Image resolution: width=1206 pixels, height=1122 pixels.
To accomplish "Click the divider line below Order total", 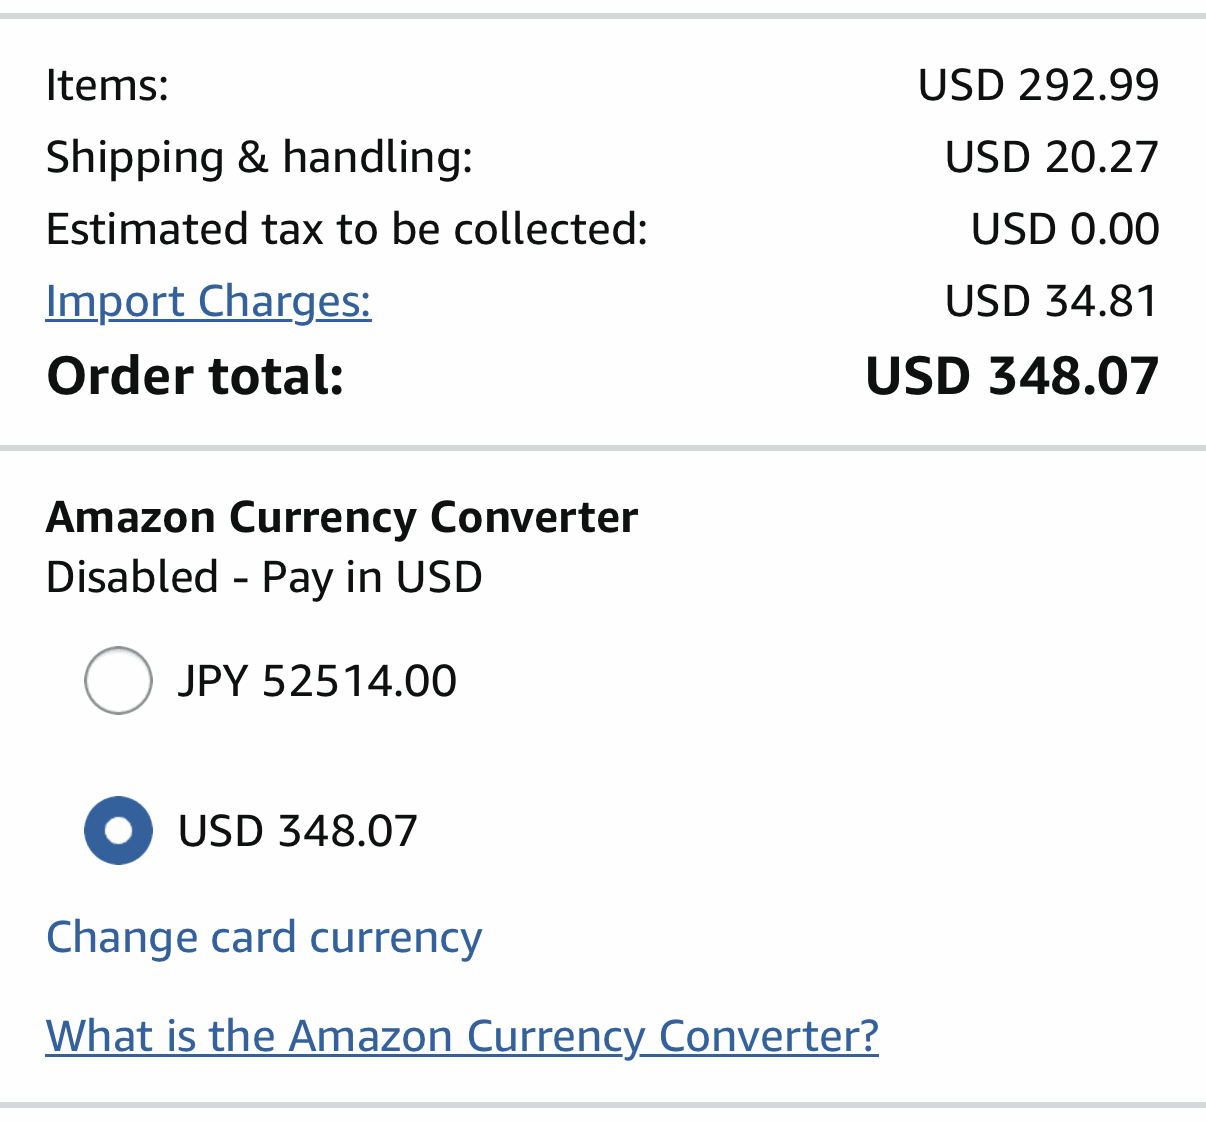I will click(603, 447).
